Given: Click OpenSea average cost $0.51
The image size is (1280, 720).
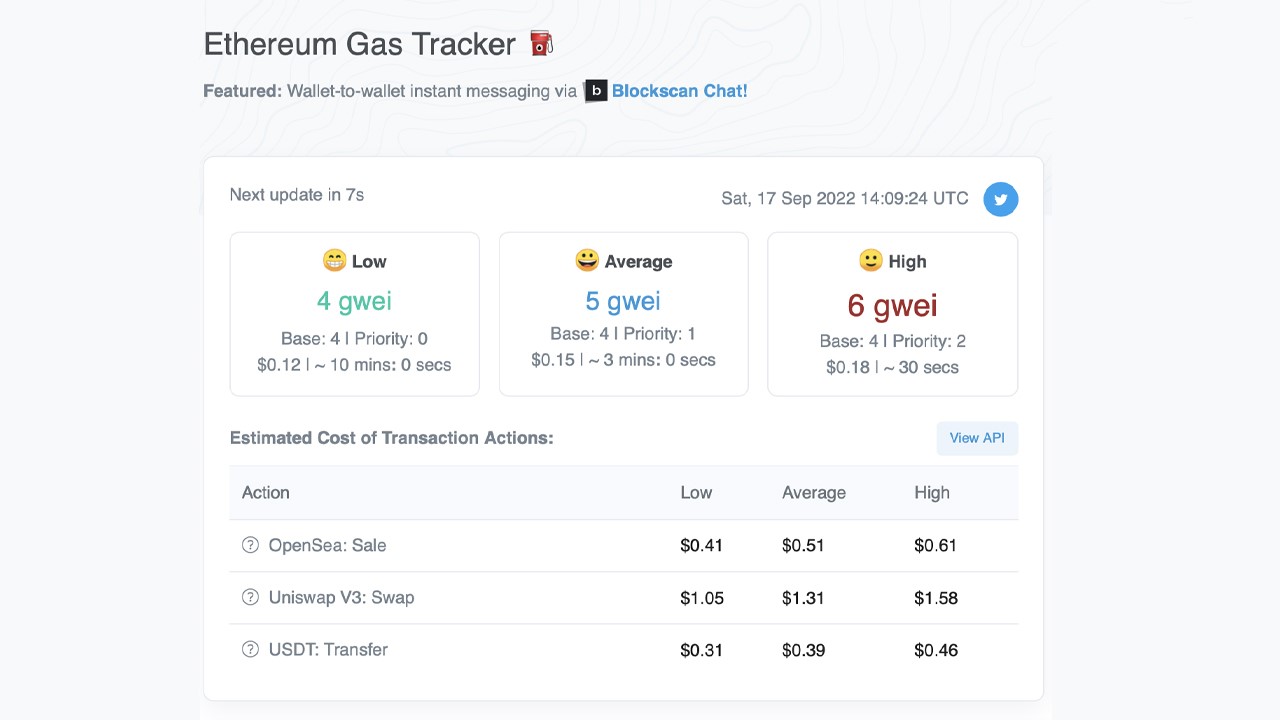Looking at the screenshot, I should point(803,546).
